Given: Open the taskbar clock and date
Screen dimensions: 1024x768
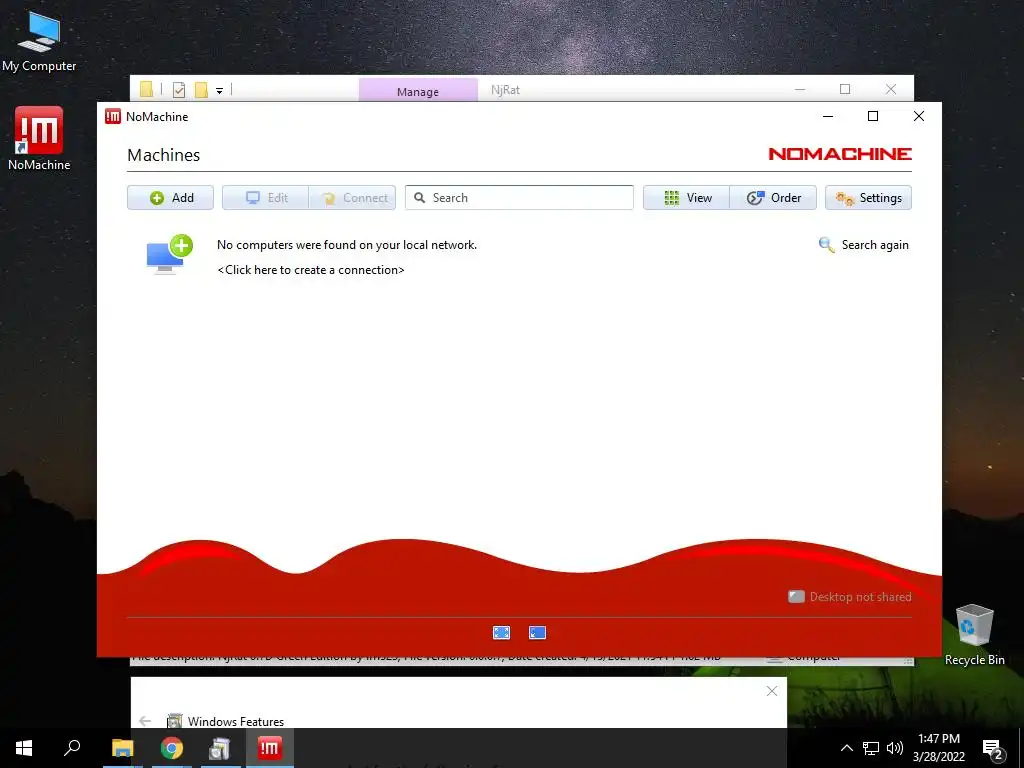Looking at the screenshot, I should tap(939, 748).
